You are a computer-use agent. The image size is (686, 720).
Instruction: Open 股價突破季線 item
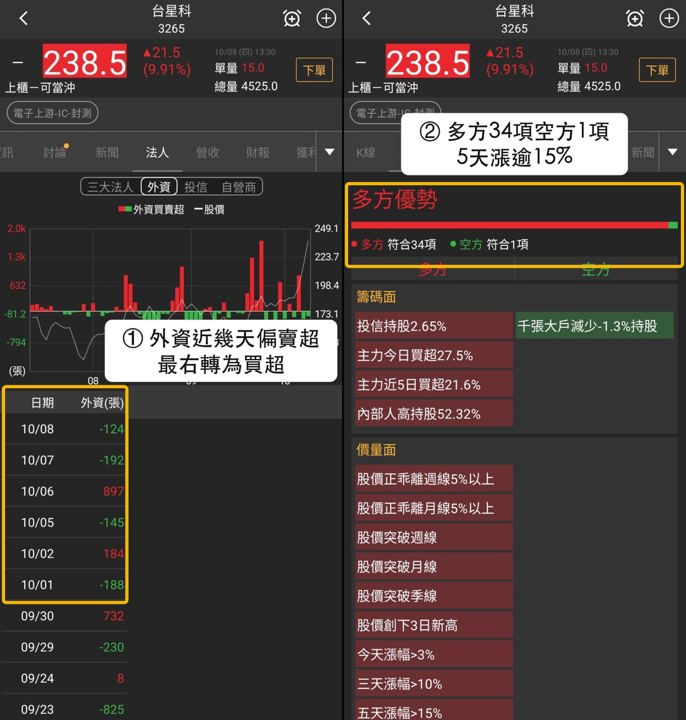(x=433, y=596)
